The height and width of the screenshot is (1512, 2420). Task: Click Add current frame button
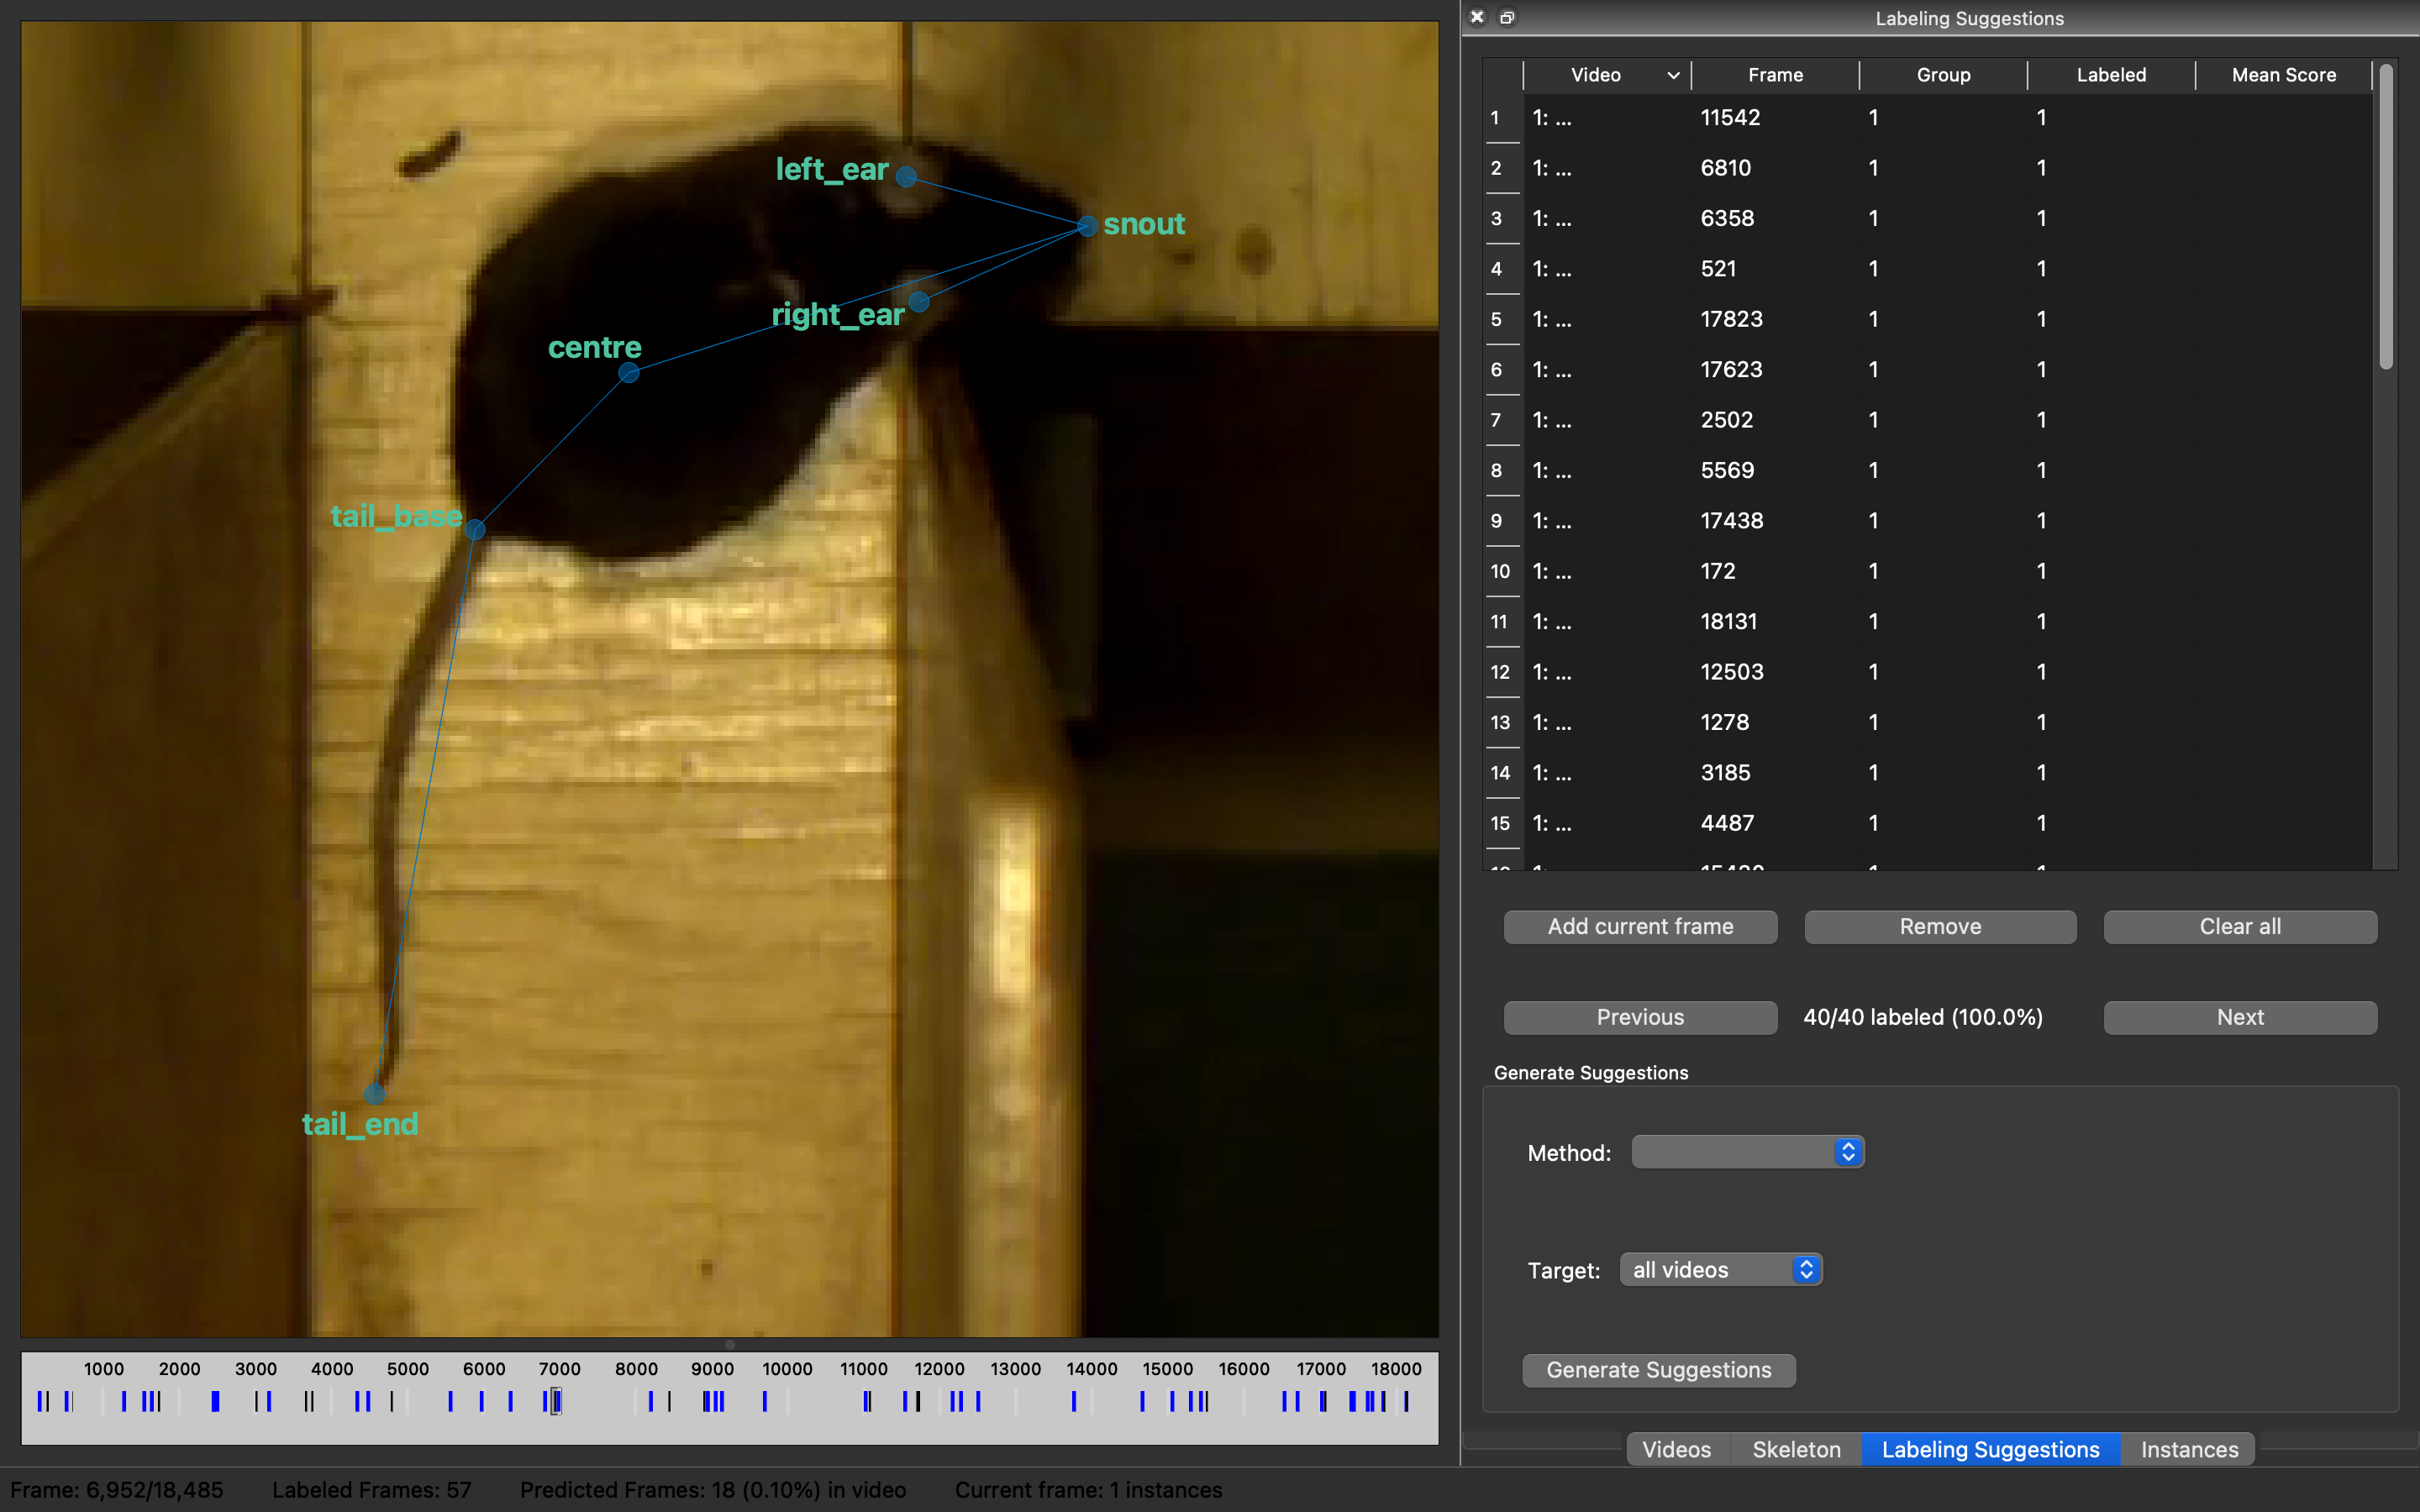[1640, 926]
